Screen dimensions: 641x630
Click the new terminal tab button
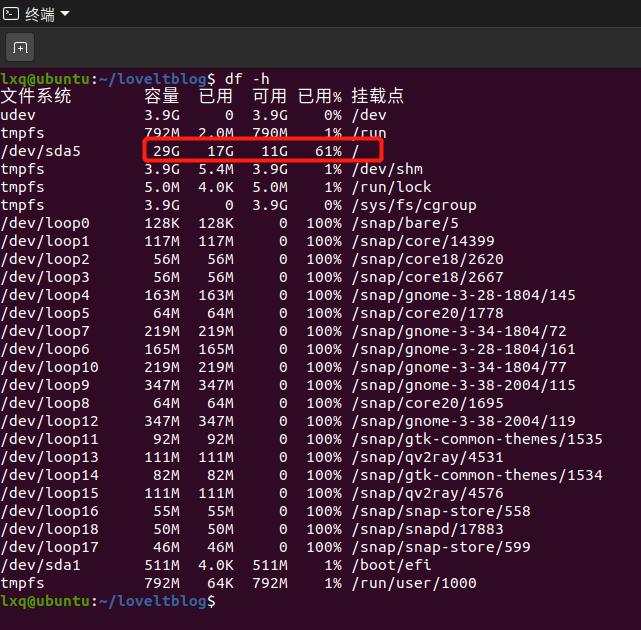tap(20, 47)
